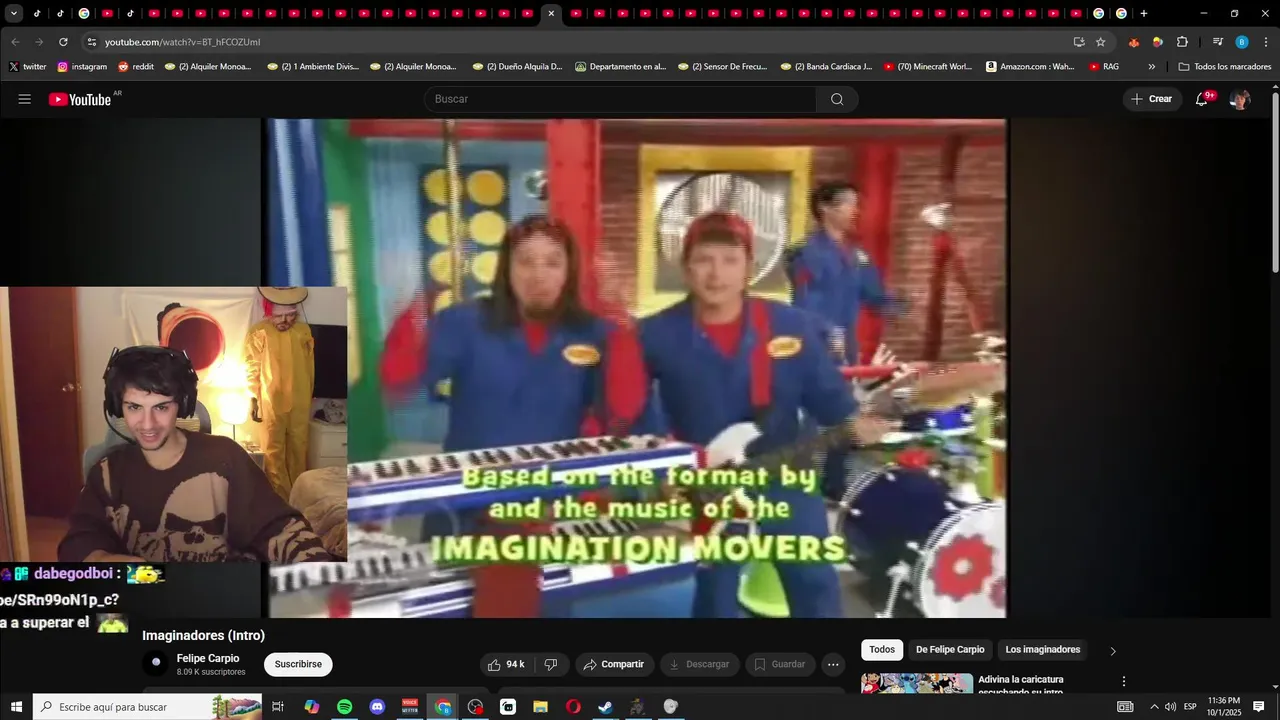Switch ESP keyboard language
The height and width of the screenshot is (720, 1280).
1190,707
